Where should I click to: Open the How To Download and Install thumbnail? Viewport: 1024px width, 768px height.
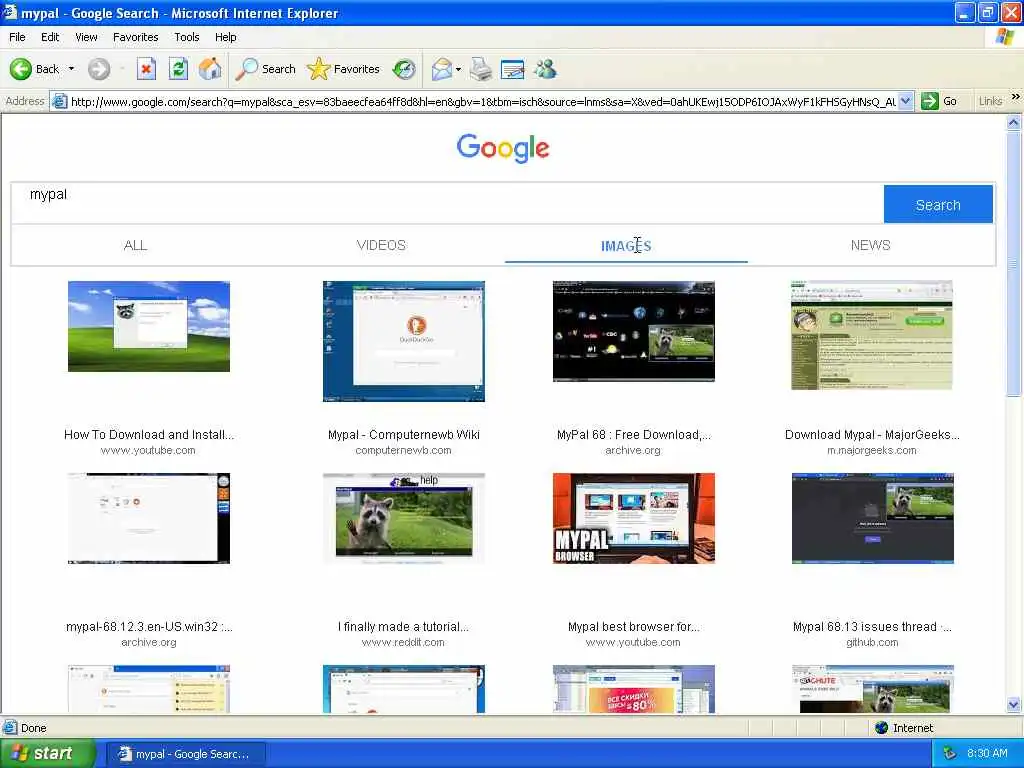click(x=149, y=327)
